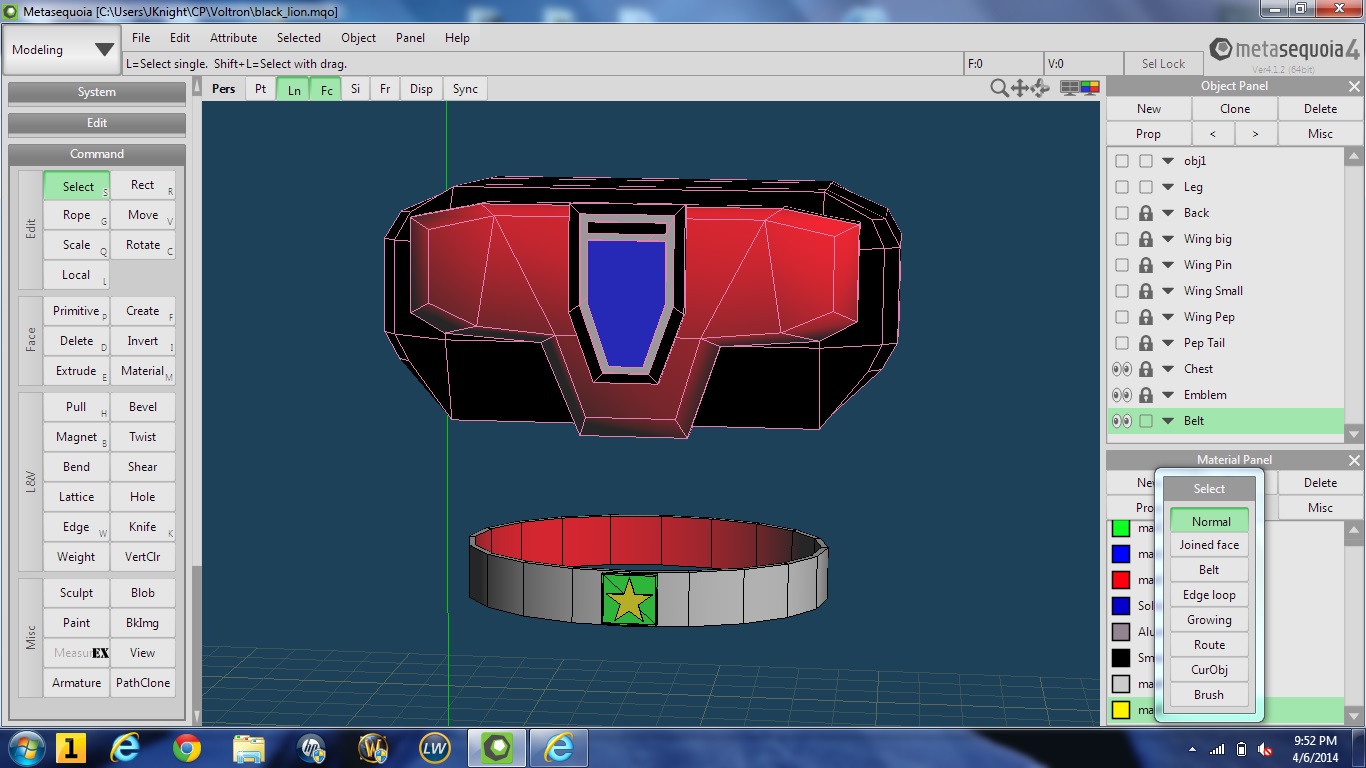Toggle the lock icon on Pep Tail

click(1146, 343)
